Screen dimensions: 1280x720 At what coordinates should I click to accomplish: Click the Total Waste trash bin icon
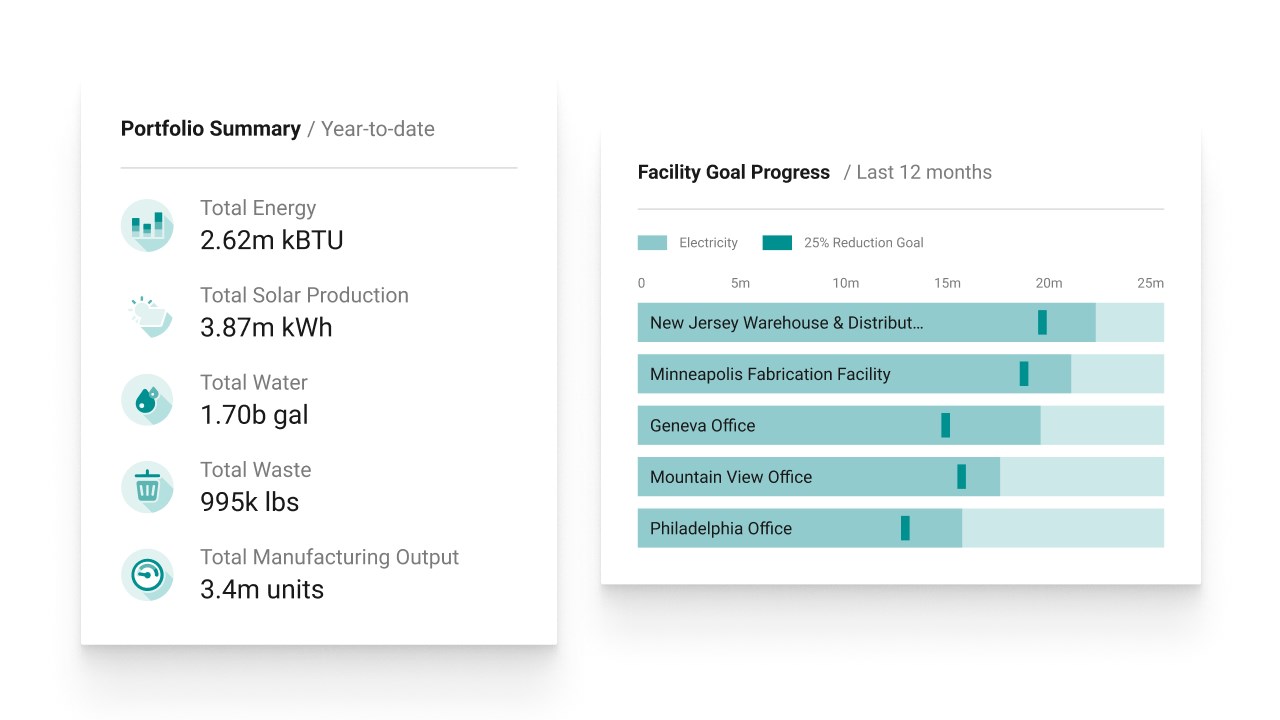147,487
